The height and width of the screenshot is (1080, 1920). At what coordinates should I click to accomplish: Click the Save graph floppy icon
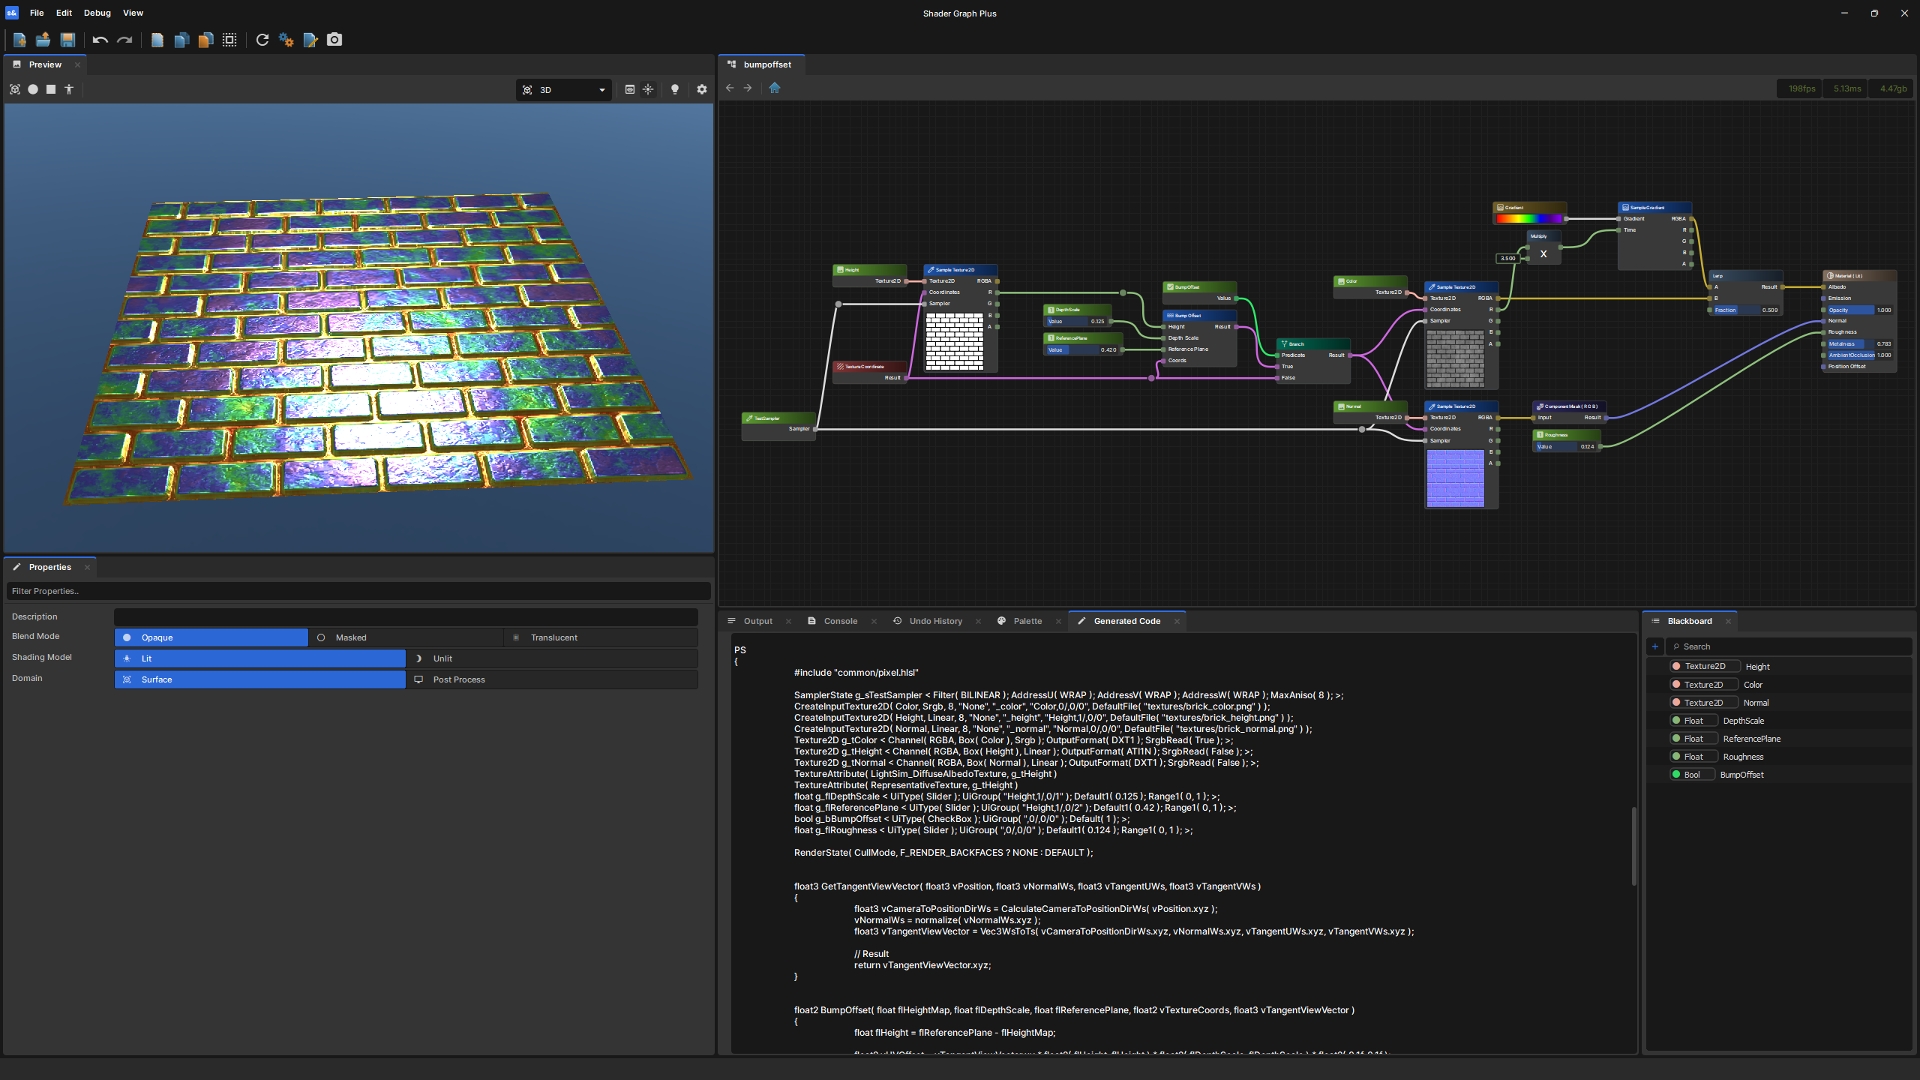tap(67, 40)
